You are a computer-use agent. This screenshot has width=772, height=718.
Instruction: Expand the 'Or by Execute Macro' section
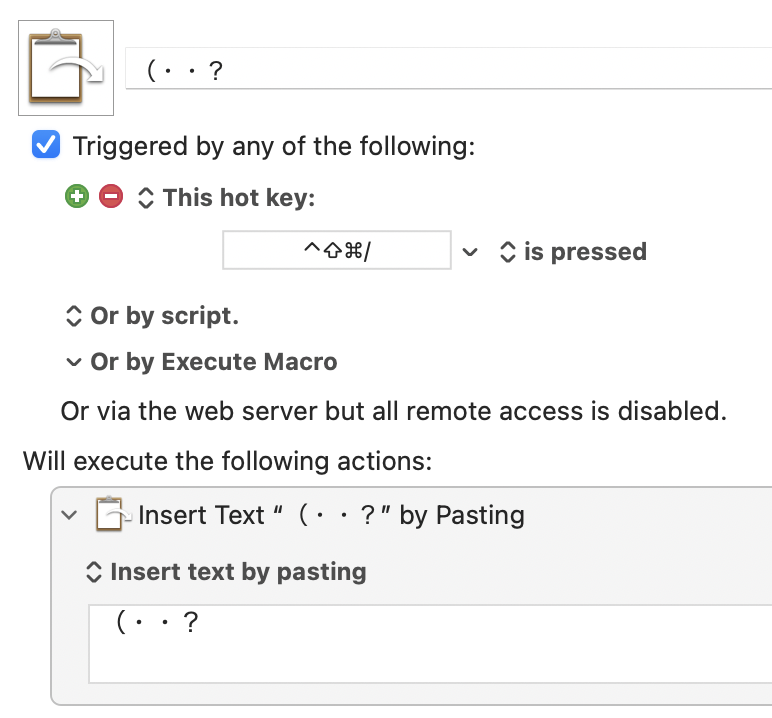click(x=73, y=362)
